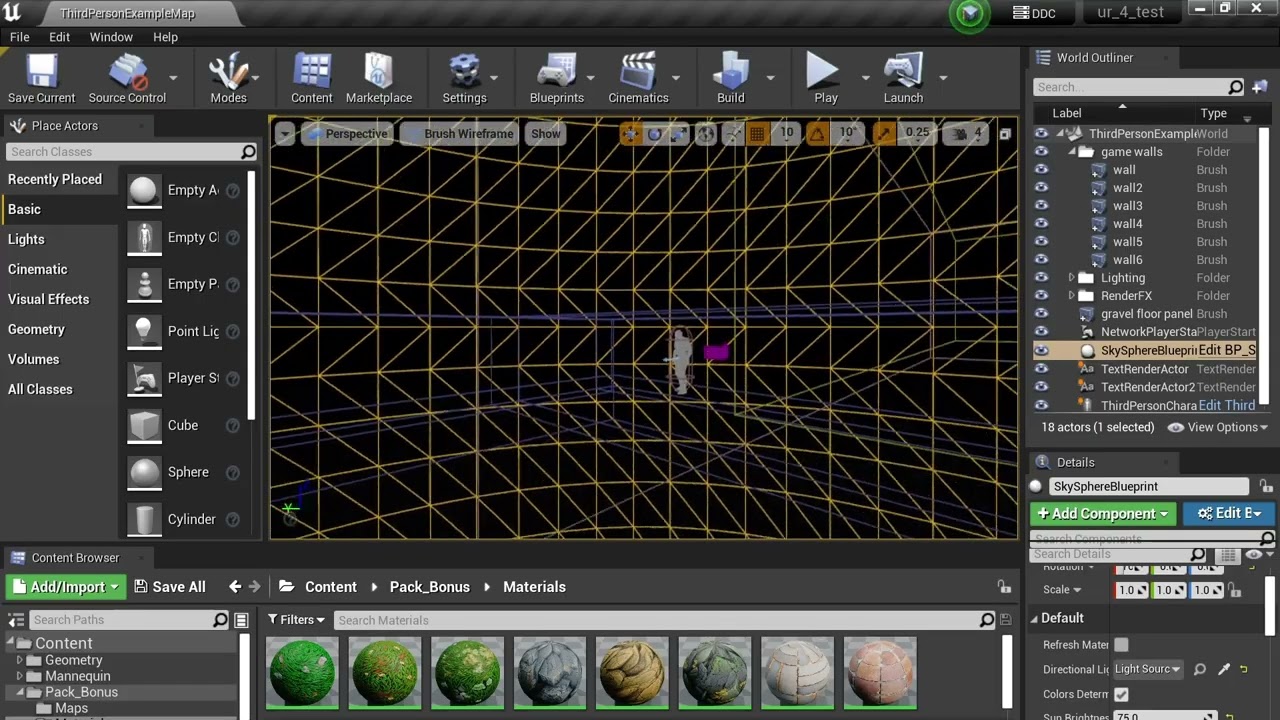The width and height of the screenshot is (1280, 720).
Task: Open the grid snap size value 10 dropdown
Action: (x=787, y=133)
